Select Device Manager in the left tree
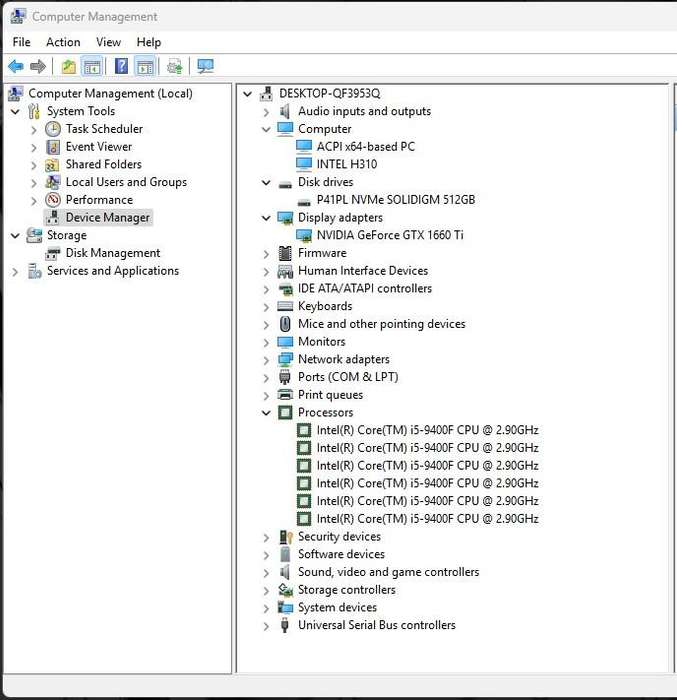 coord(108,217)
